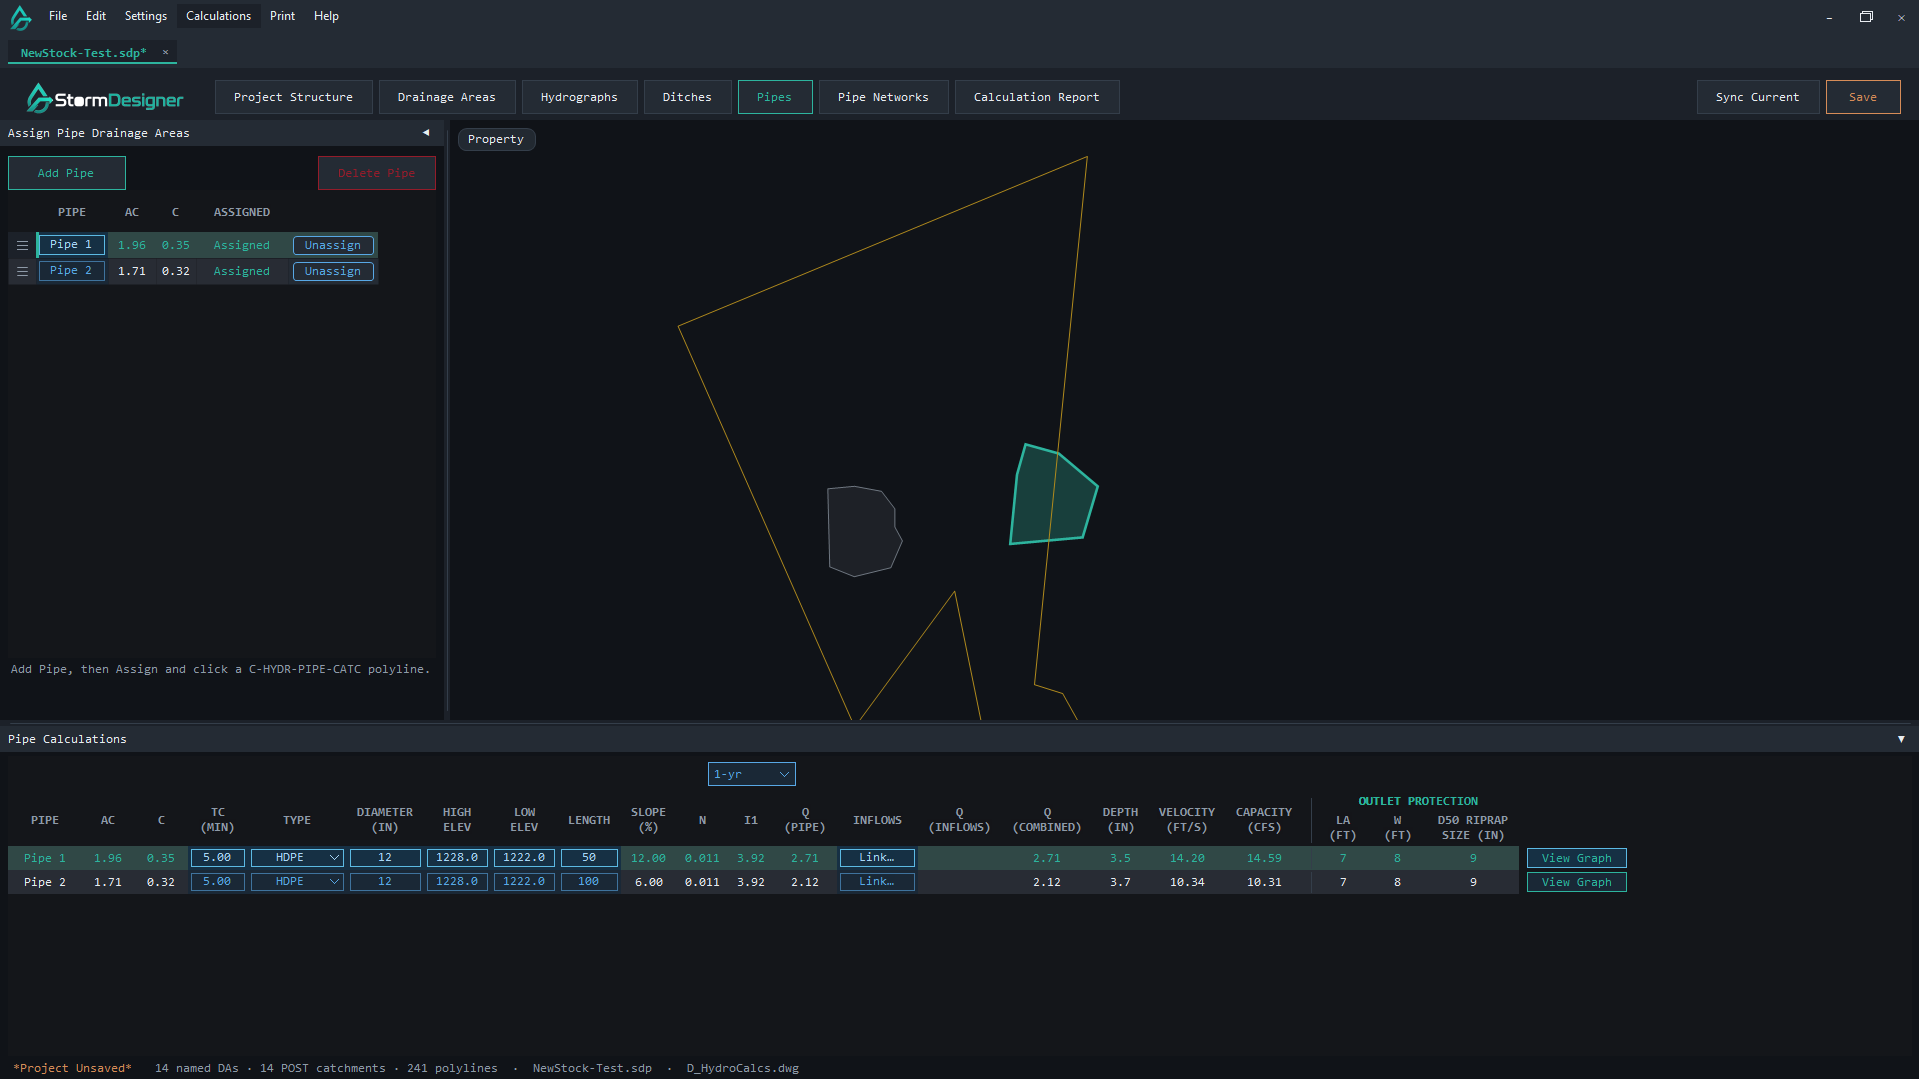Unassign drainage area from Pipe 2
Image resolution: width=1919 pixels, height=1079 pixels.
333,271
